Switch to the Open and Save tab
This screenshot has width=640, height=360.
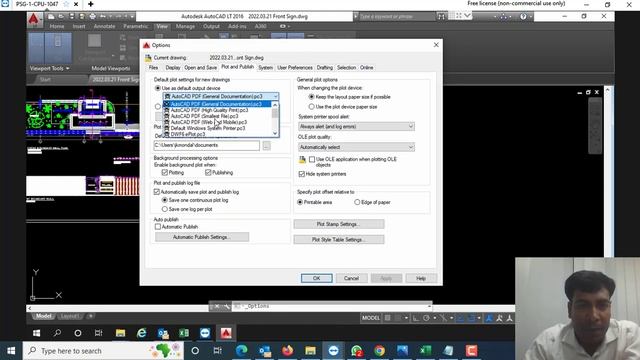(x=200, y=68)
